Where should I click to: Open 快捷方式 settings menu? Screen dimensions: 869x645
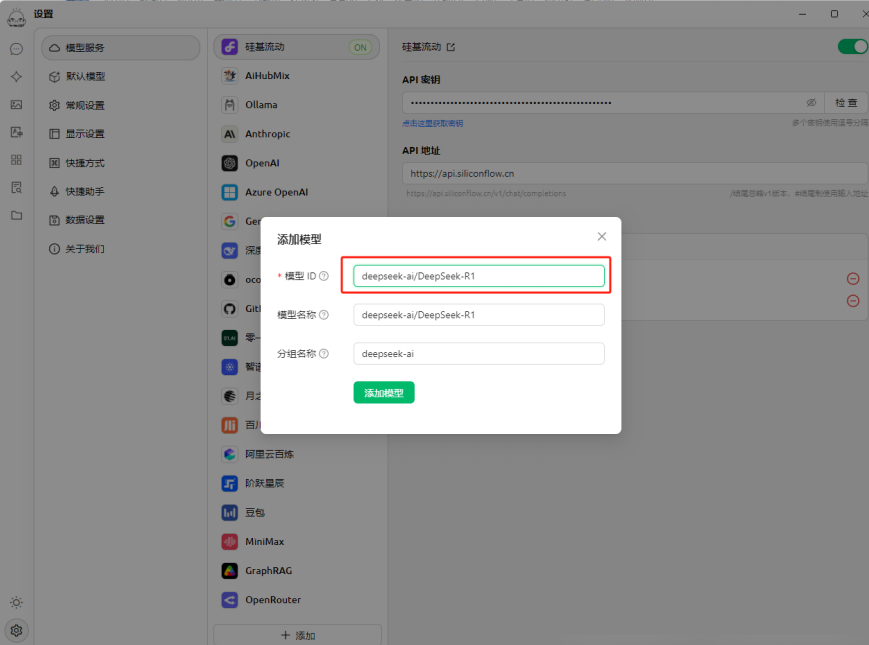120,163
